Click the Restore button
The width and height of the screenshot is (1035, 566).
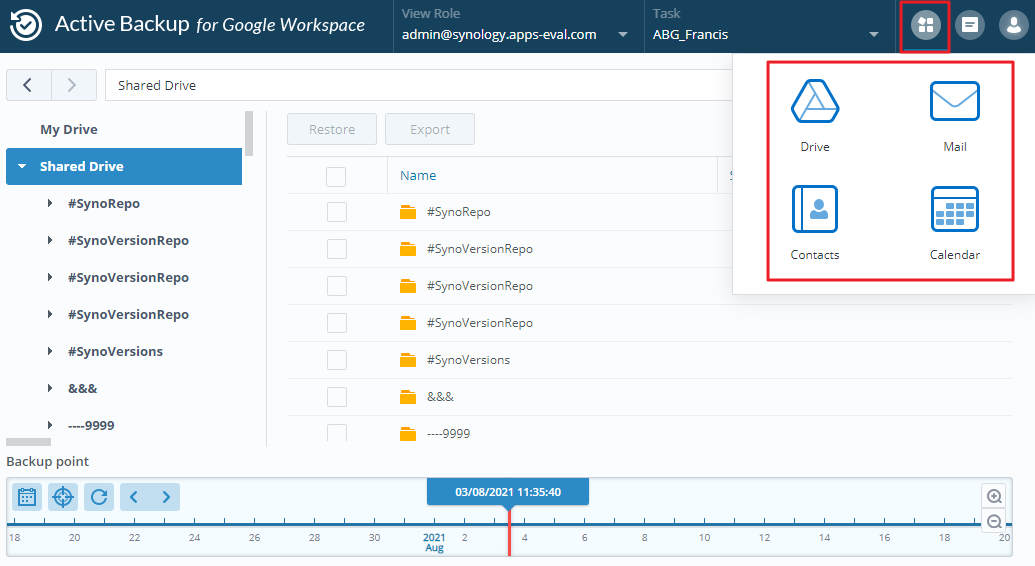pyautogui.click(x=332, y=129)
